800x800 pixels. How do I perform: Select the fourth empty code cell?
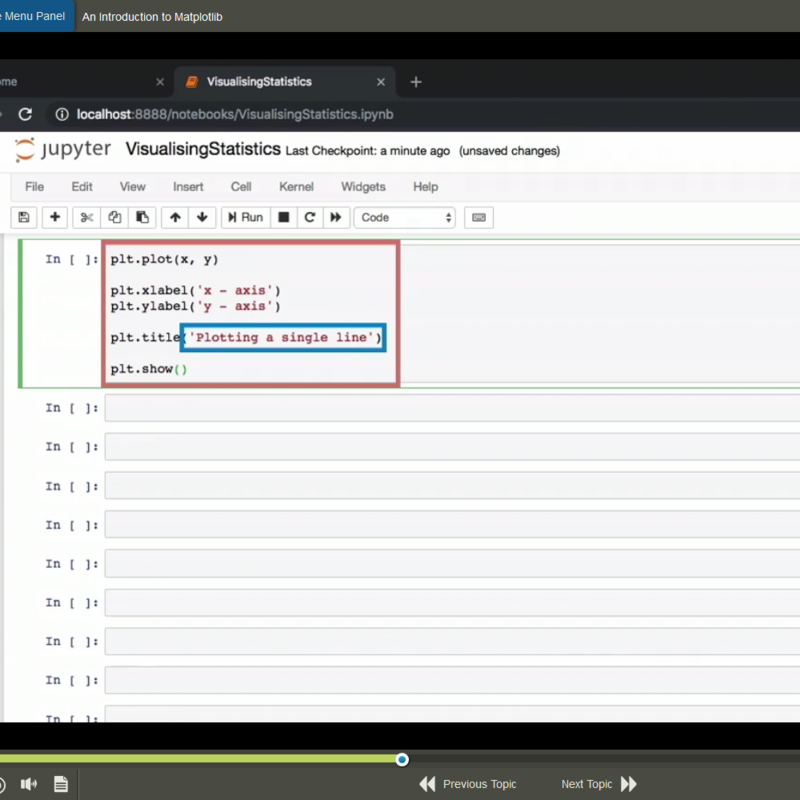pos(452,525)
